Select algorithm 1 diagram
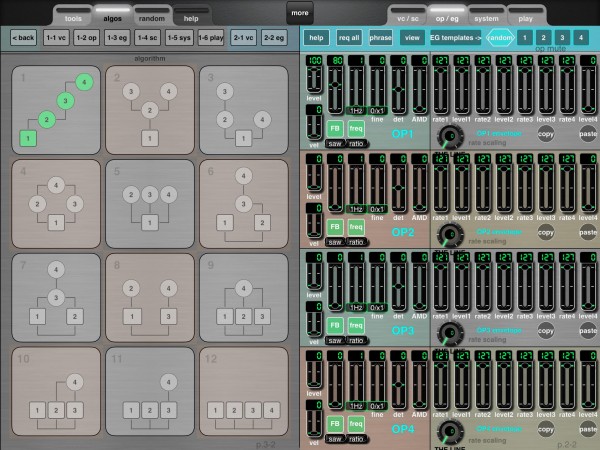 click(56, 110)
